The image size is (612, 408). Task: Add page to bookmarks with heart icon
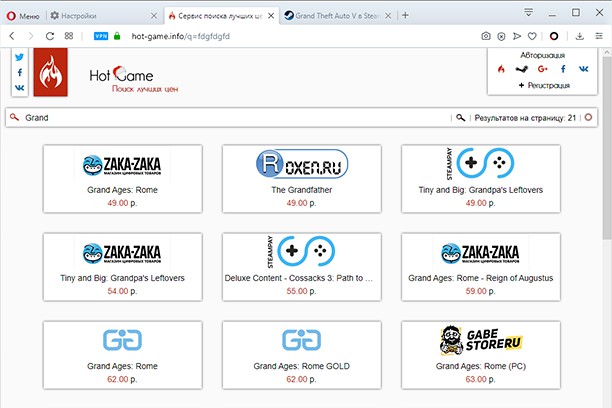pos(531,36)
